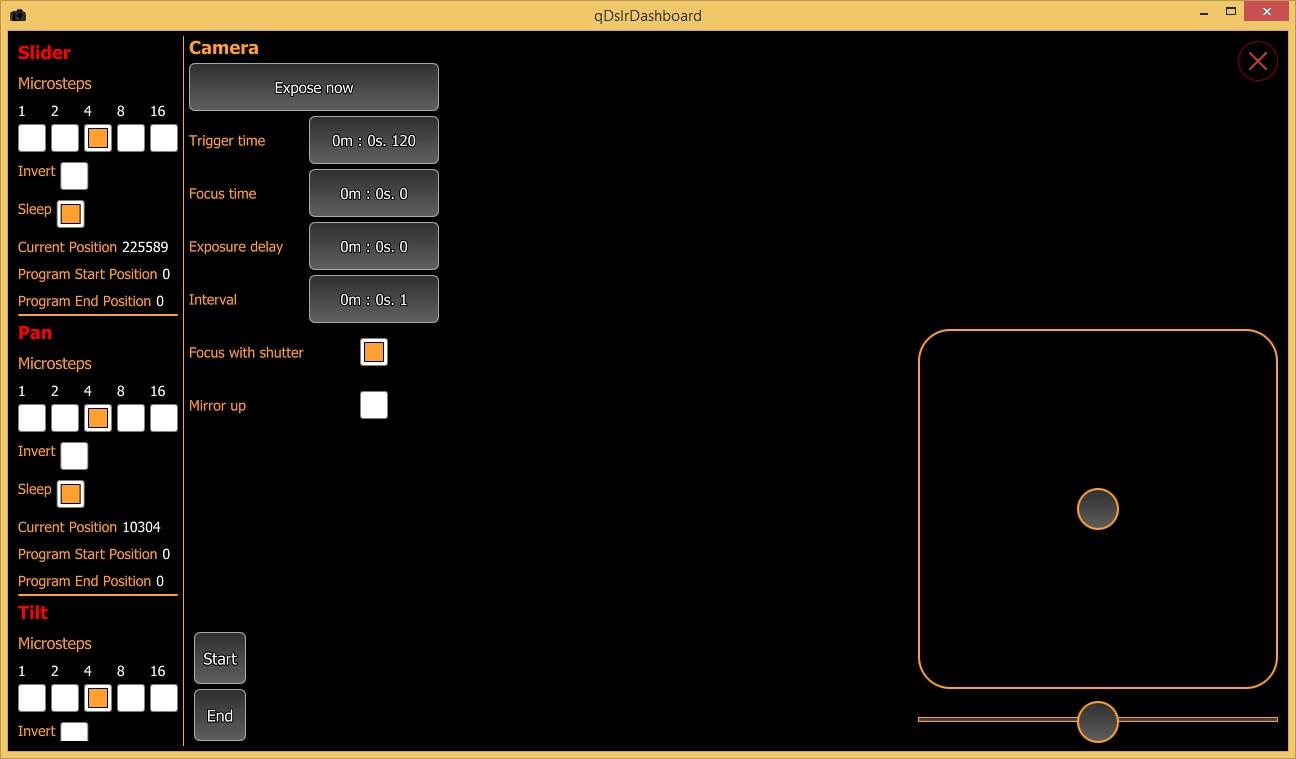Select Pan microsteps 2
The height and width of the screenshot is (759, 1296).
pos(65,418)
